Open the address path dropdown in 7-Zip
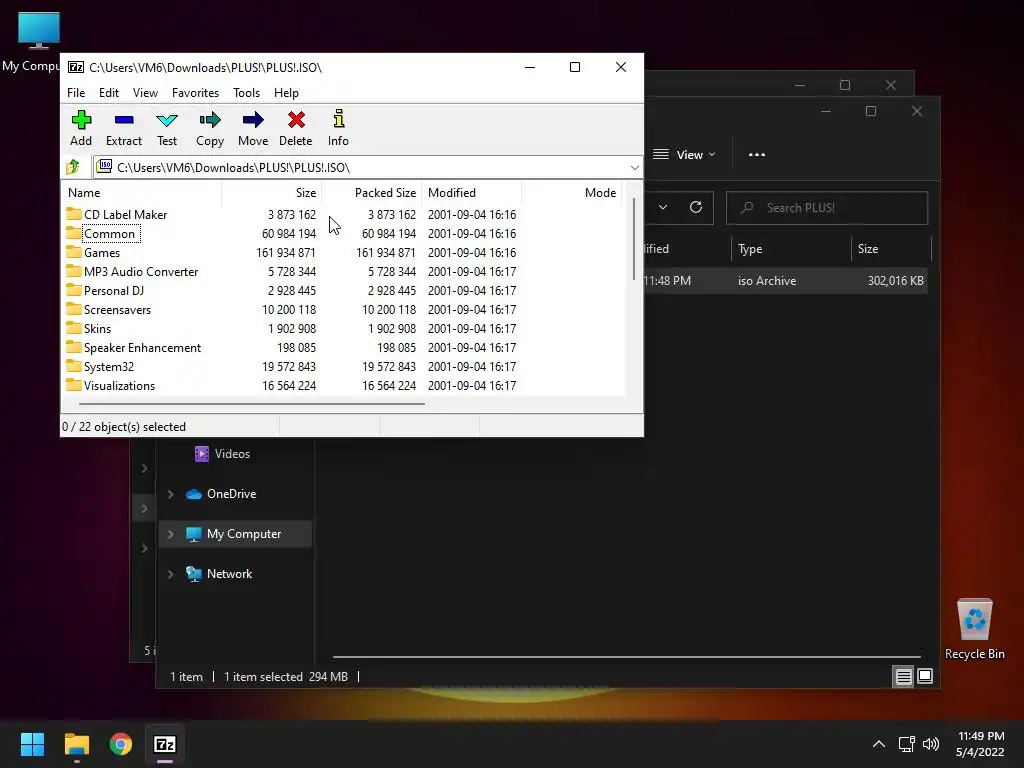The height and width of the screenshot is (768, 1024). coord(634,168)
